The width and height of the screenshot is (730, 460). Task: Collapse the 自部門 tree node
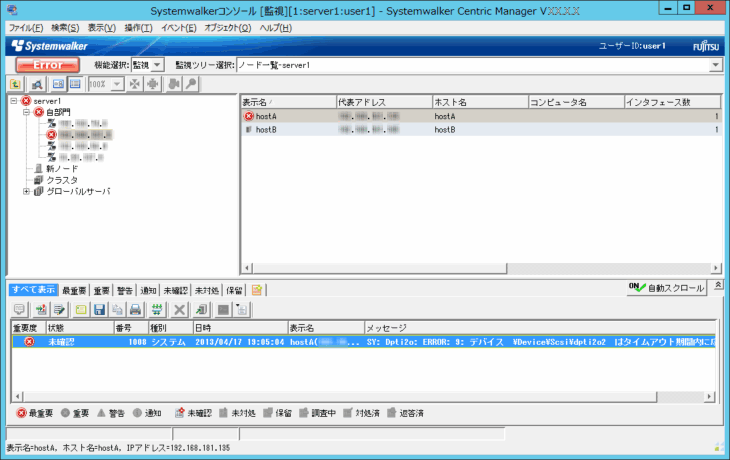(27, 112)
